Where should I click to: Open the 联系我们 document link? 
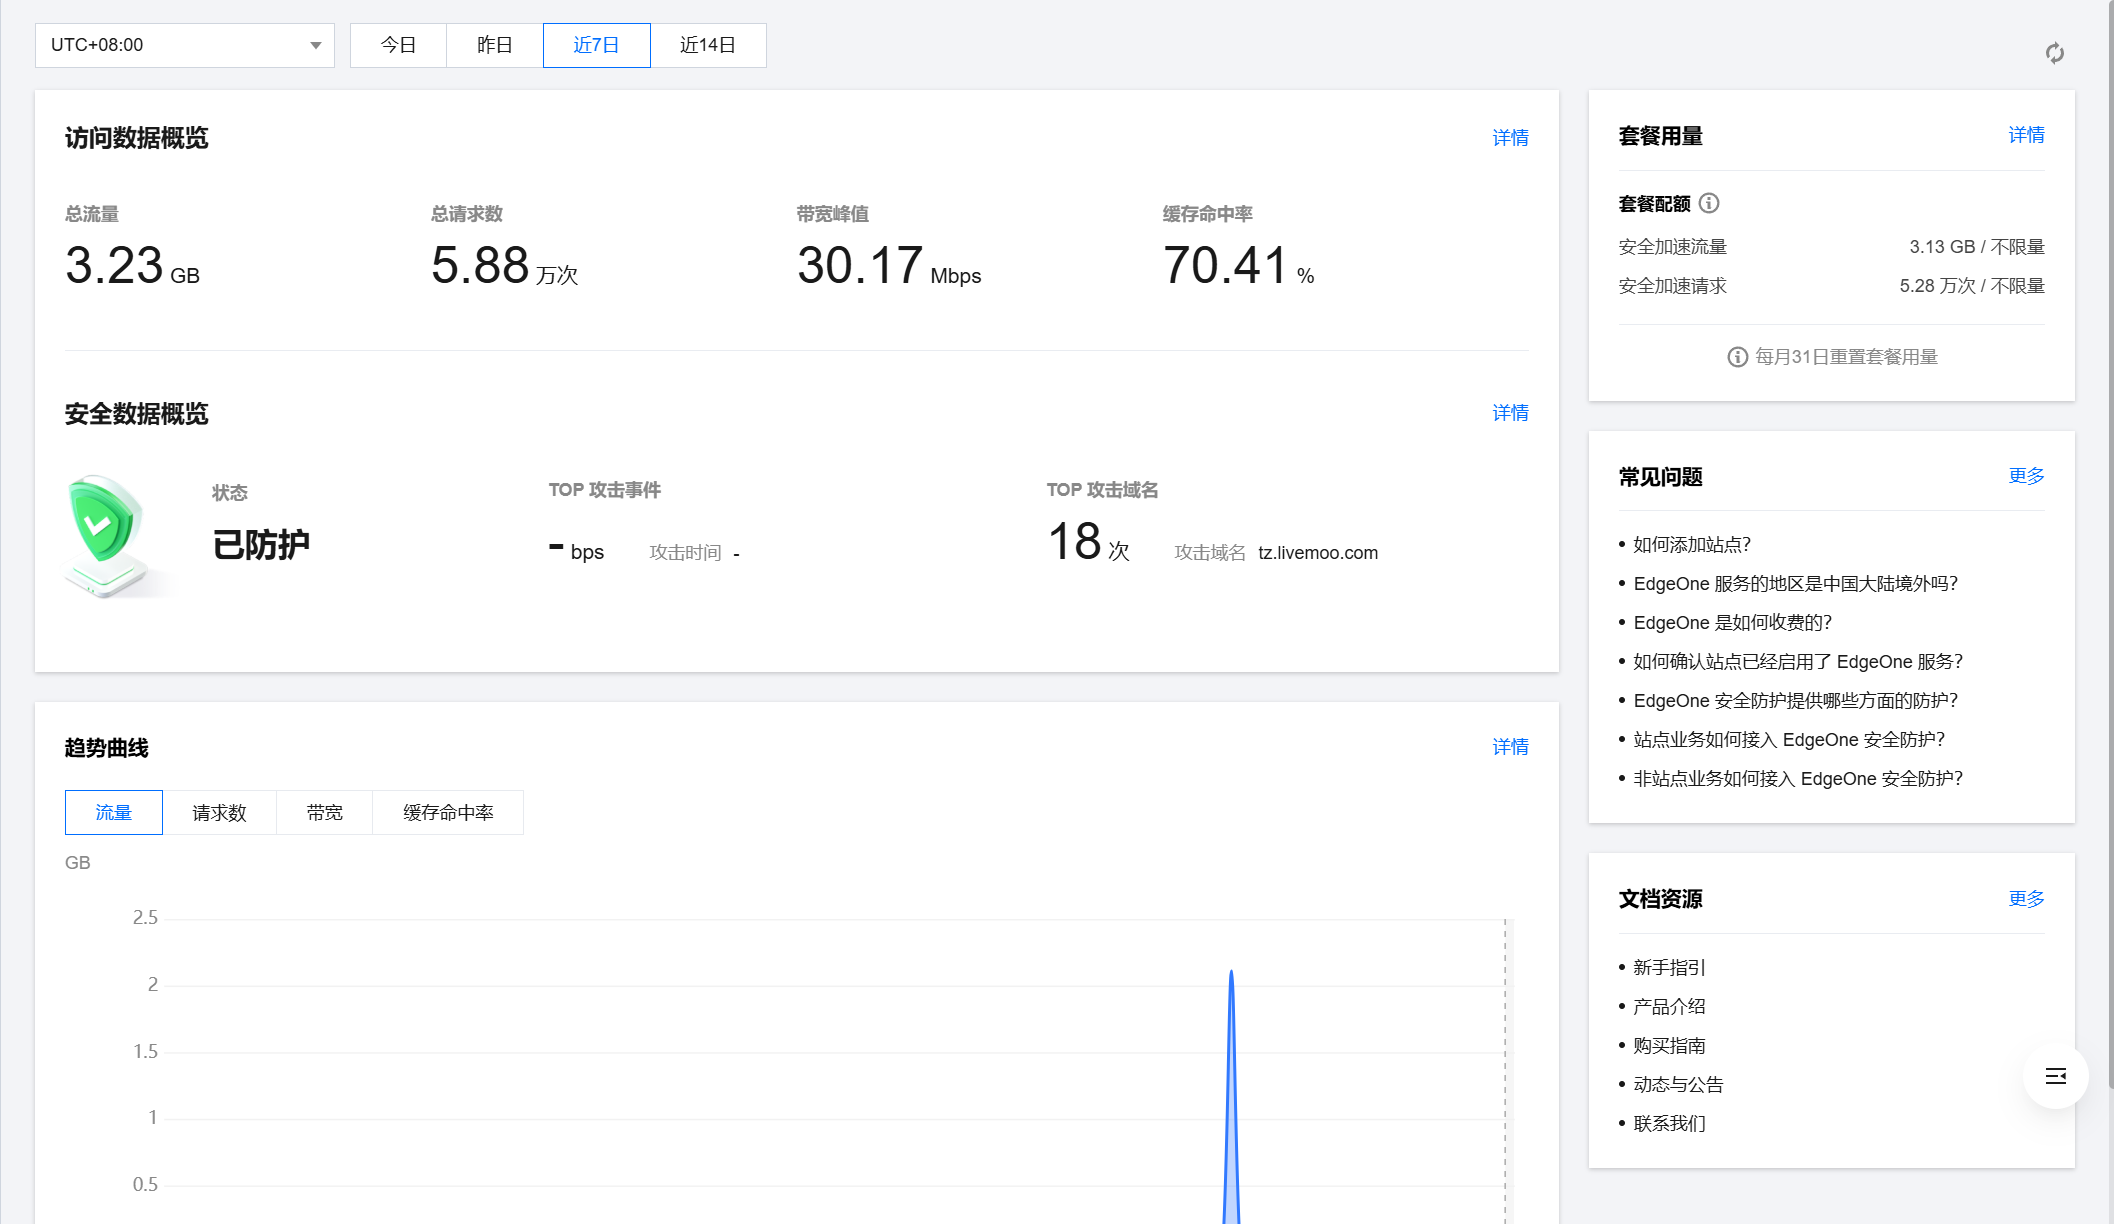1669,1124
